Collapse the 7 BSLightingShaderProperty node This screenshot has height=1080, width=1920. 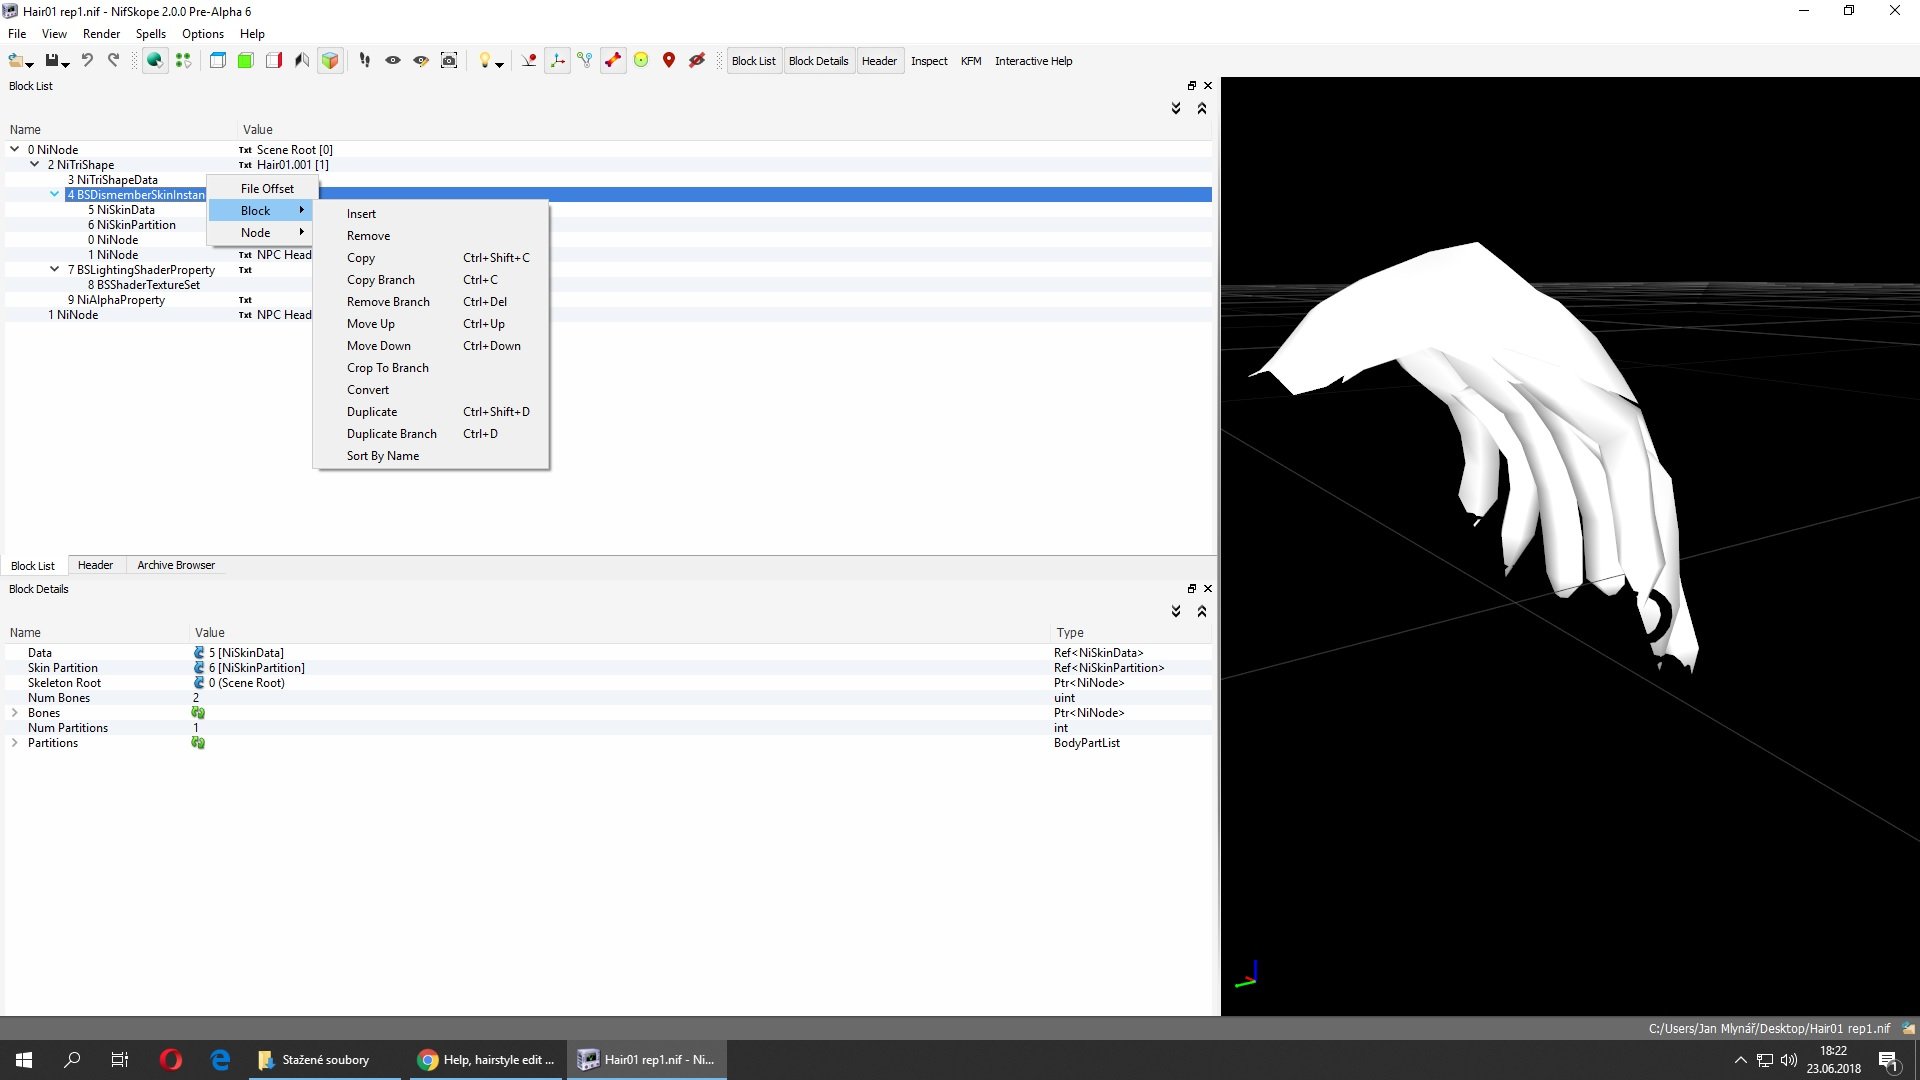click(x=55, y=269)
